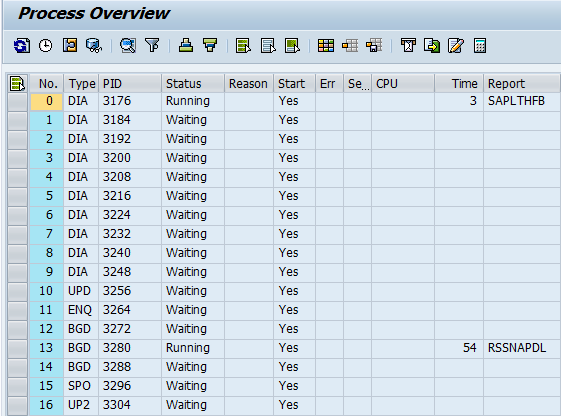This screenshot has width=561, height=416.
Task: Sort rows in descending order
Action: click(210, 46)
